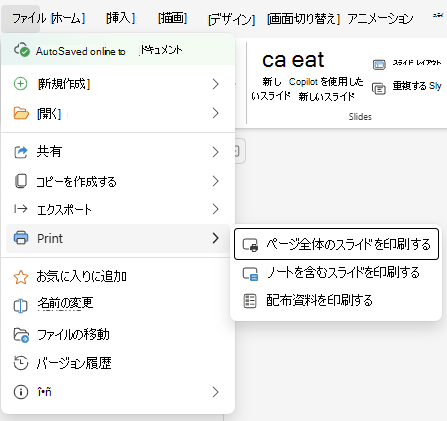Select the ファイルの移動 menu entry

click(x=118, y=335)
